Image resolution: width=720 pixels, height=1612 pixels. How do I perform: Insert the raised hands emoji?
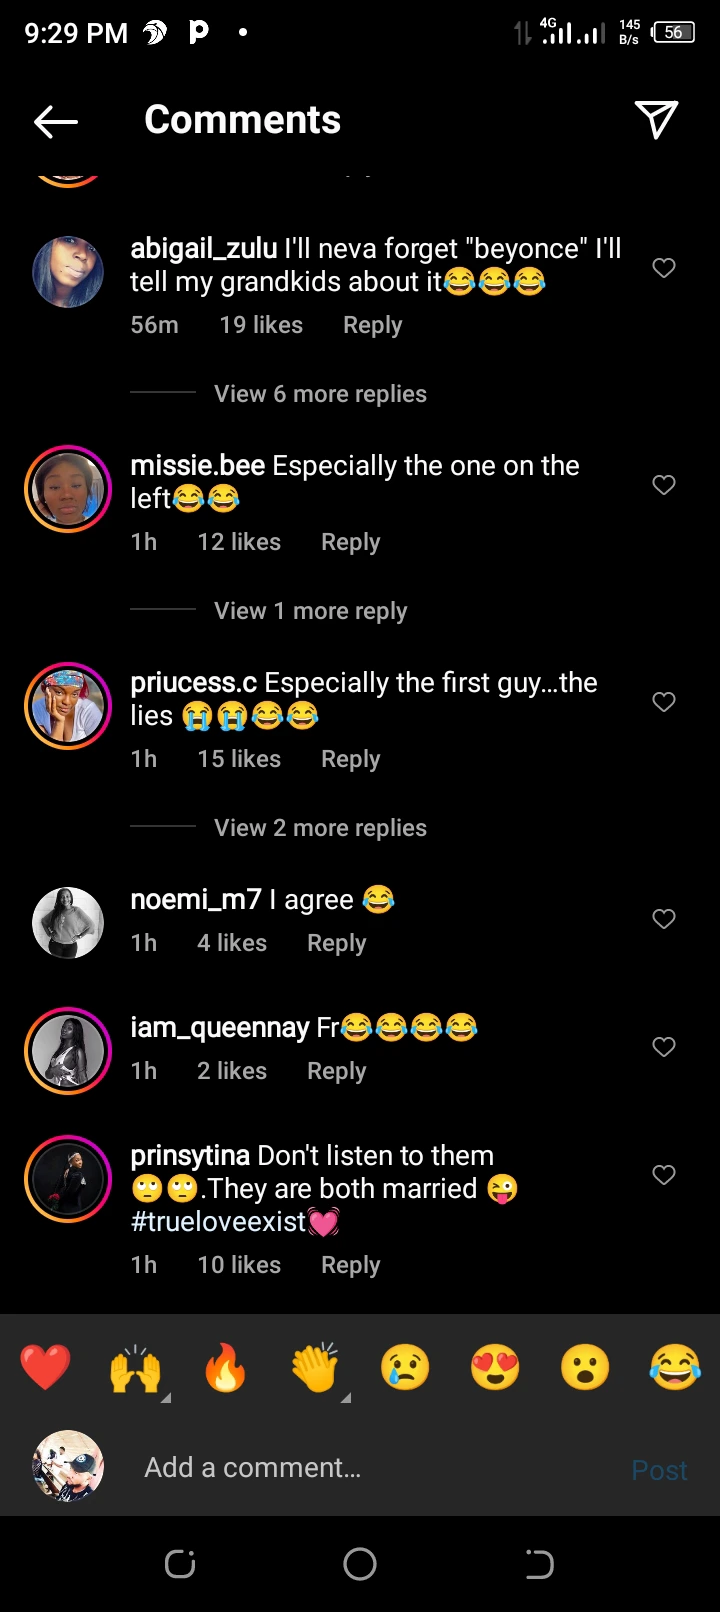pos(135,1368)
